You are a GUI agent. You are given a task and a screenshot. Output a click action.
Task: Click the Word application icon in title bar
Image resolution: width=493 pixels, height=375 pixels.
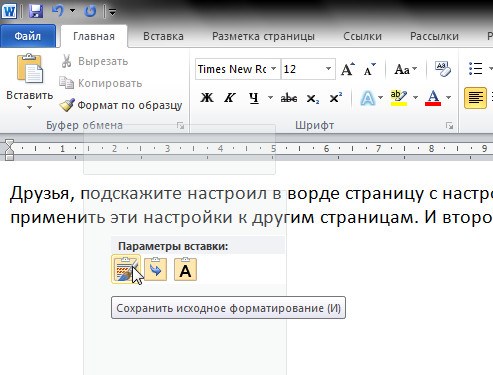click(x=9, y=12)
